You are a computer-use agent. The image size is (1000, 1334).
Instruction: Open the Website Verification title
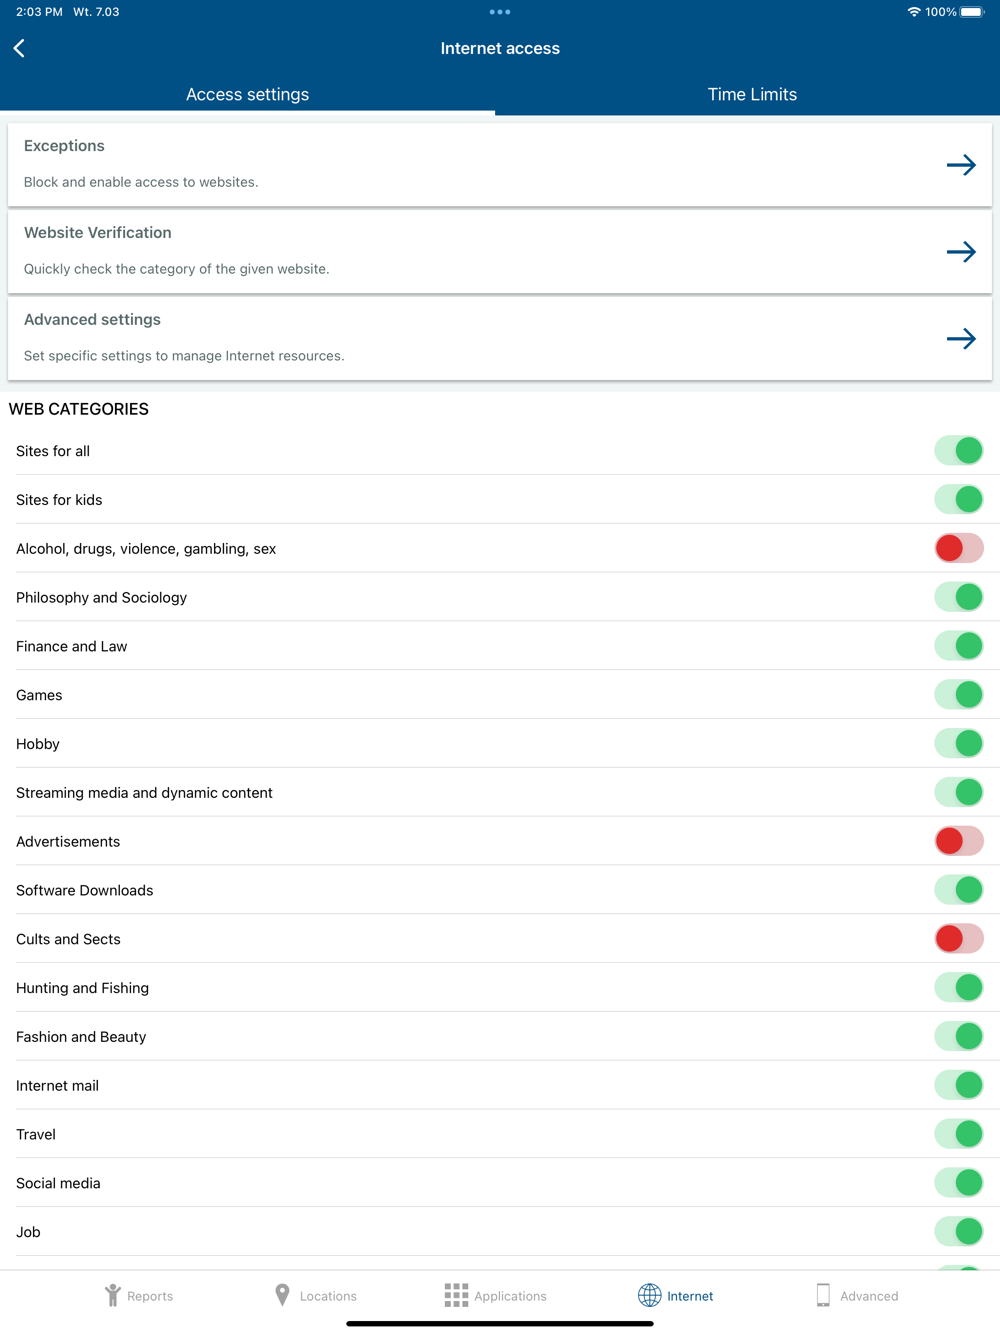click(98, 233)
